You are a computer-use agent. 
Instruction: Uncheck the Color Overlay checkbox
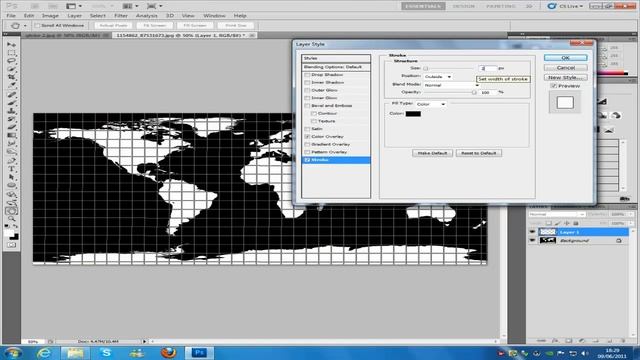coord(307,137)
